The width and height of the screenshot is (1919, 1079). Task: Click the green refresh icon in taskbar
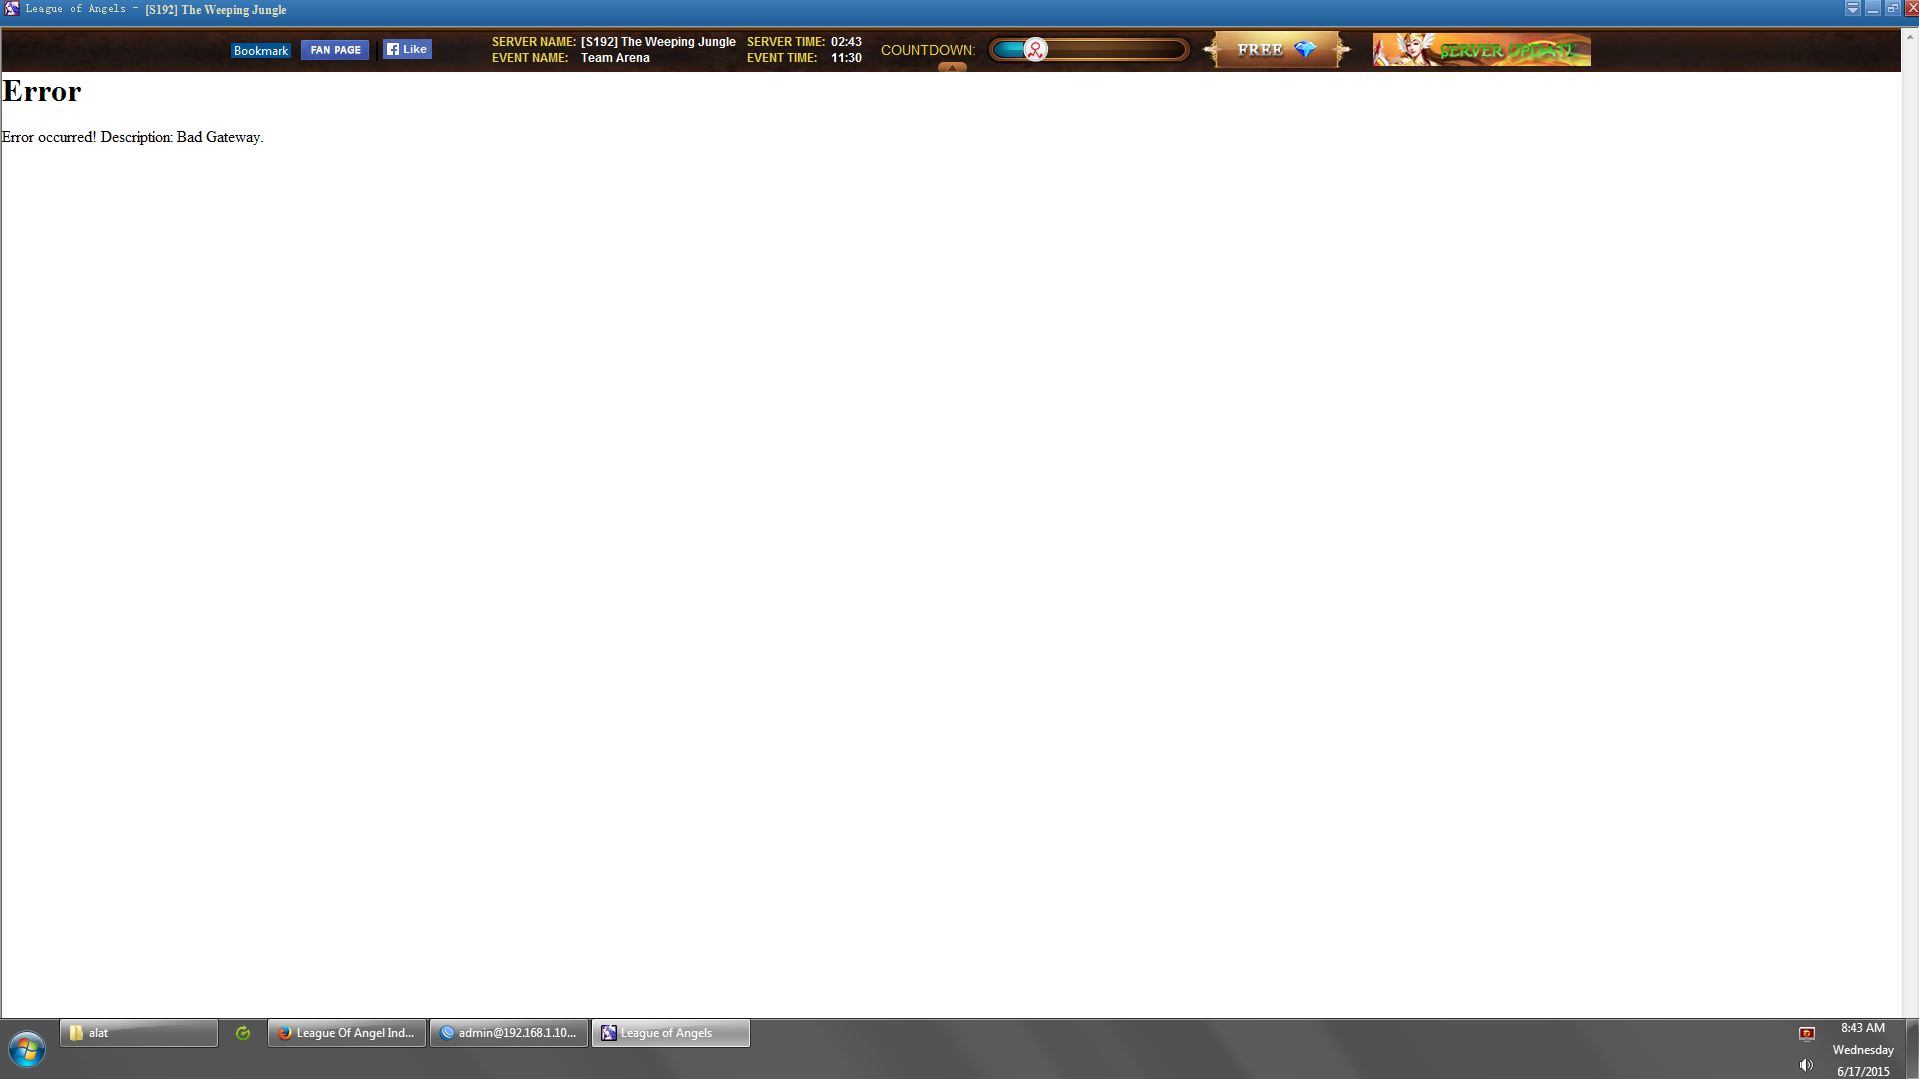pos(243,1033)
